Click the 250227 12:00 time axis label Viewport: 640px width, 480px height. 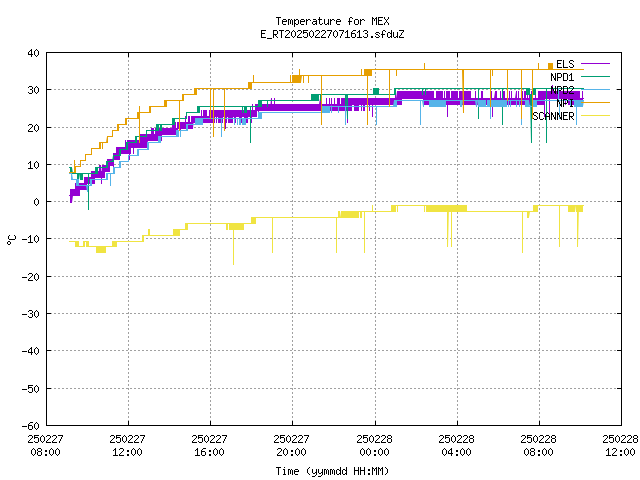(127, 445)
